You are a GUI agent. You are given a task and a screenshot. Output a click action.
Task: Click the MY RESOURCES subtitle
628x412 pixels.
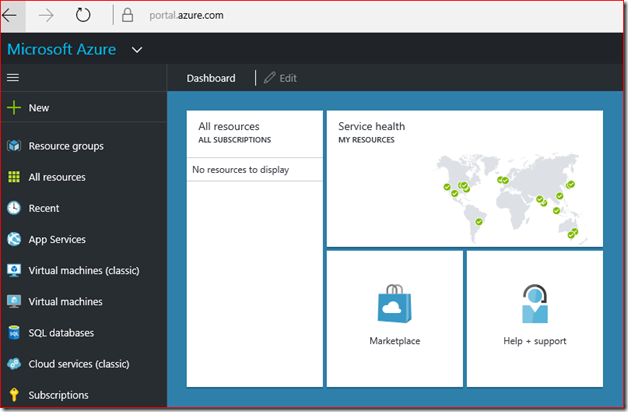[366, 140]
